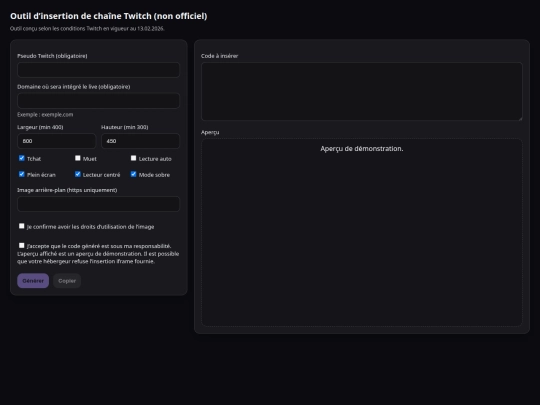This screenshot has height=405, width=540.
Task: Click the Aperçu de démonstration preview area
Action: [362, 232]
